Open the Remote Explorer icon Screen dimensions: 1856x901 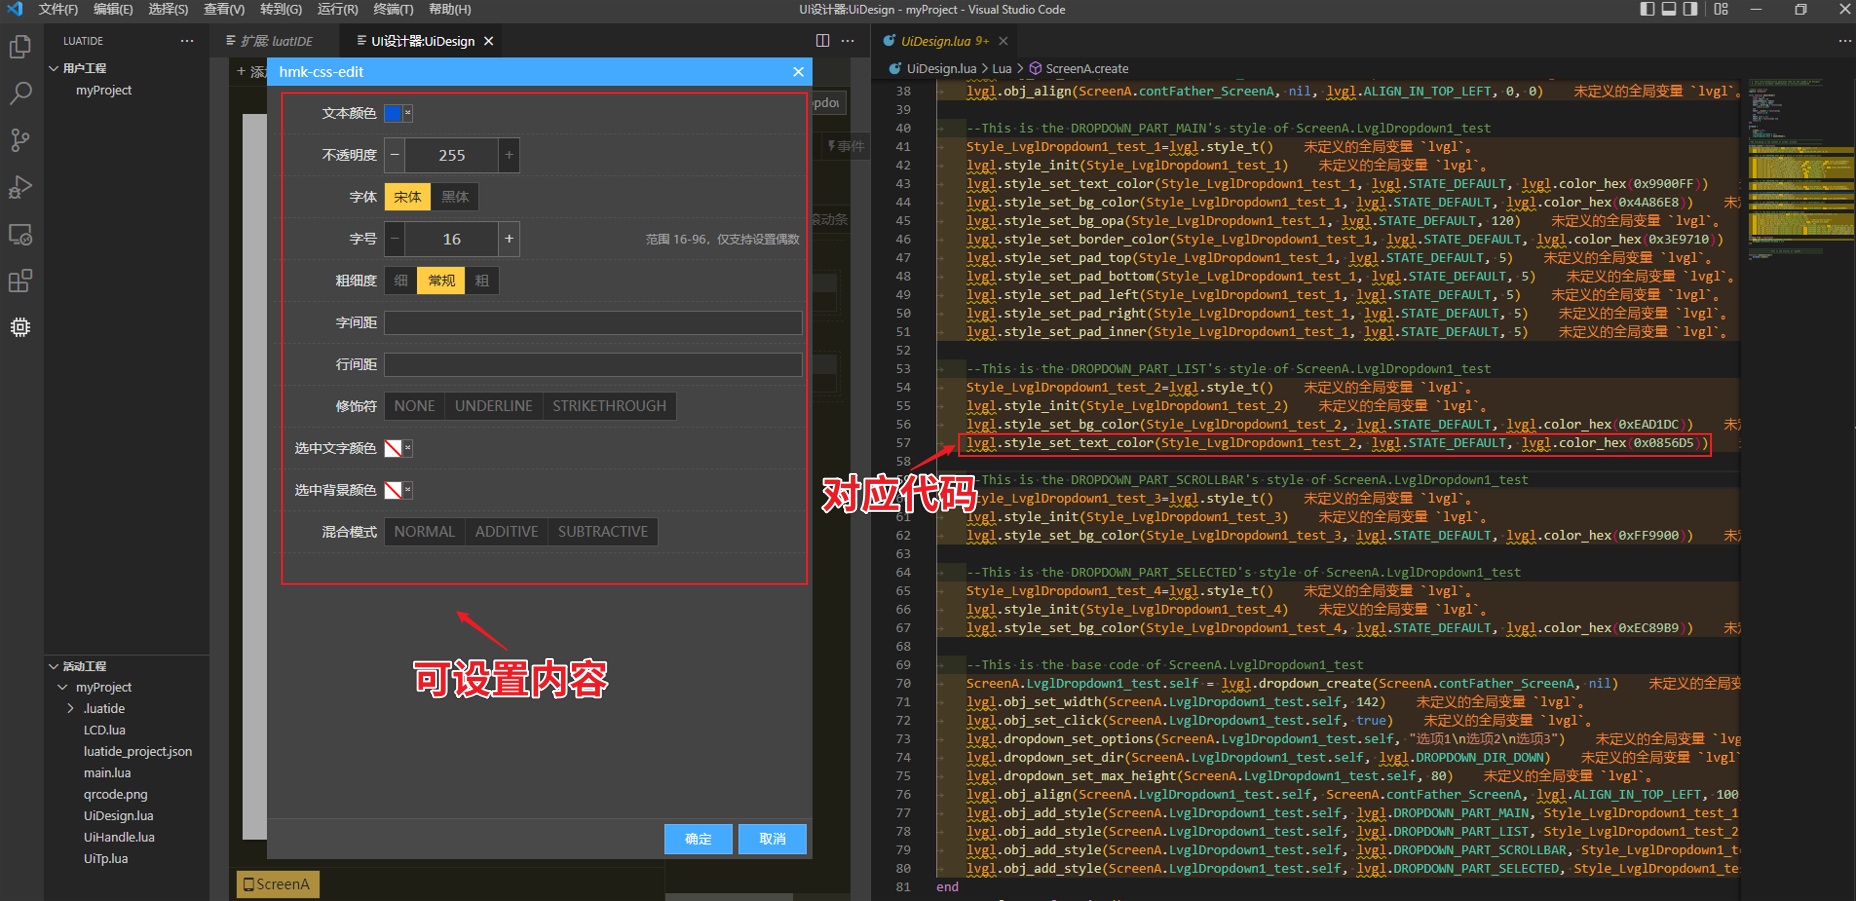20,235
